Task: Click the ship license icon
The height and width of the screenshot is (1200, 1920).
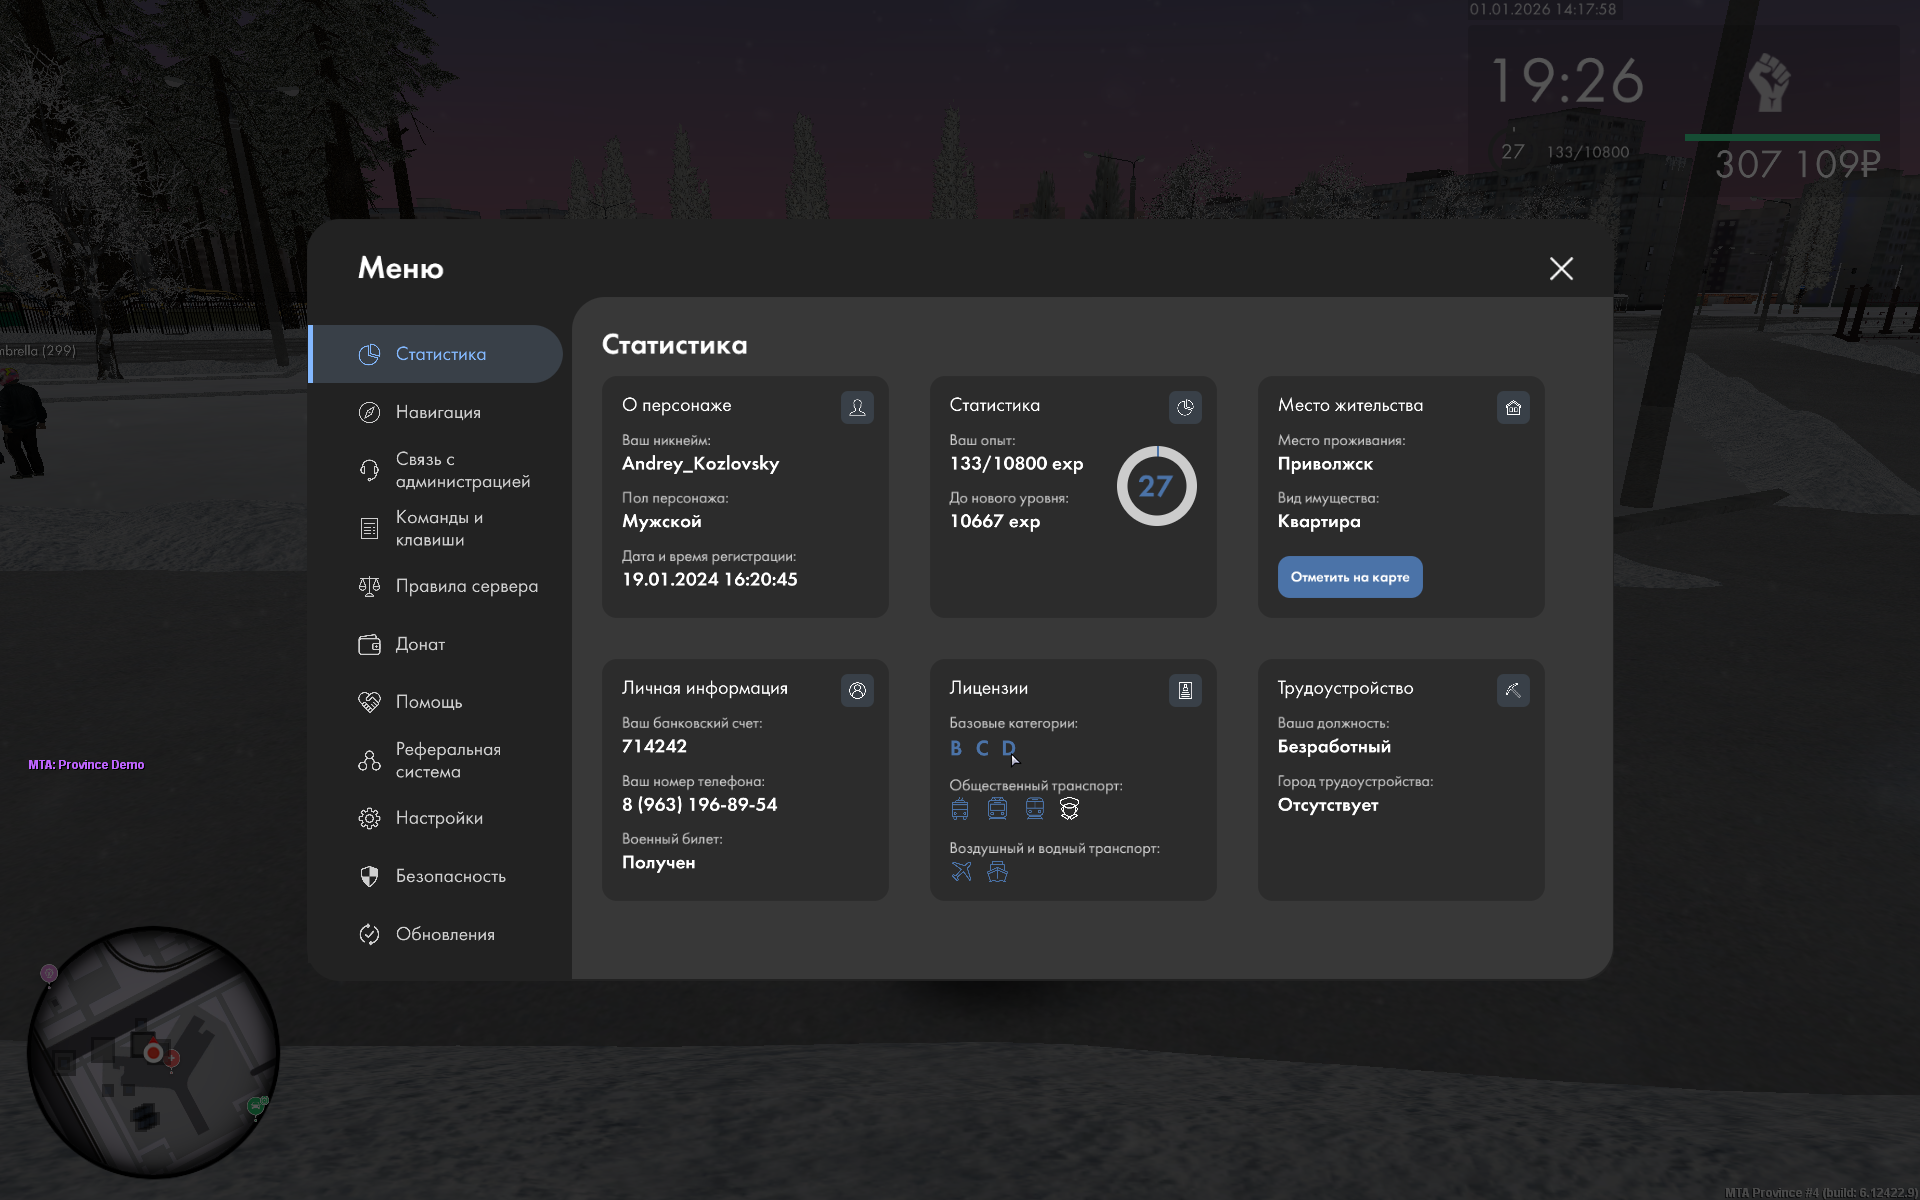Action: 997,871
